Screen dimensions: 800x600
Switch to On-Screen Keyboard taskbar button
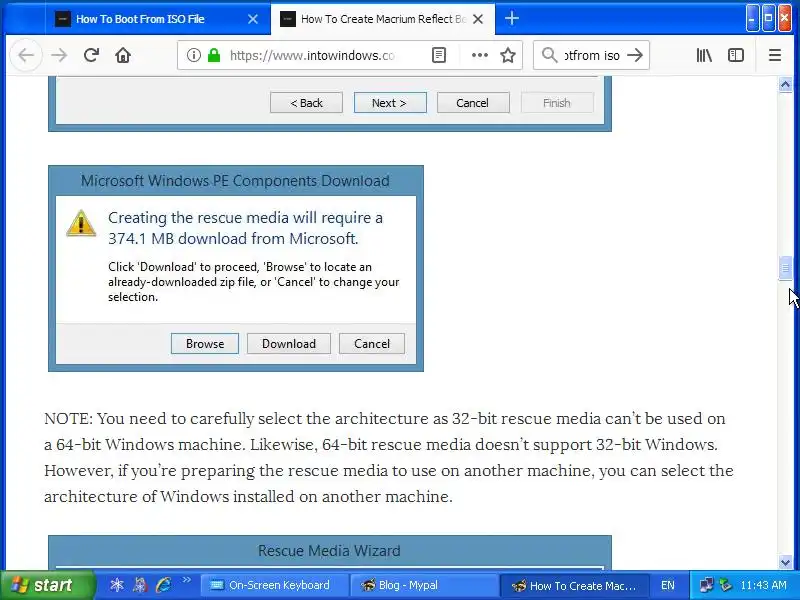coord(273,585)
